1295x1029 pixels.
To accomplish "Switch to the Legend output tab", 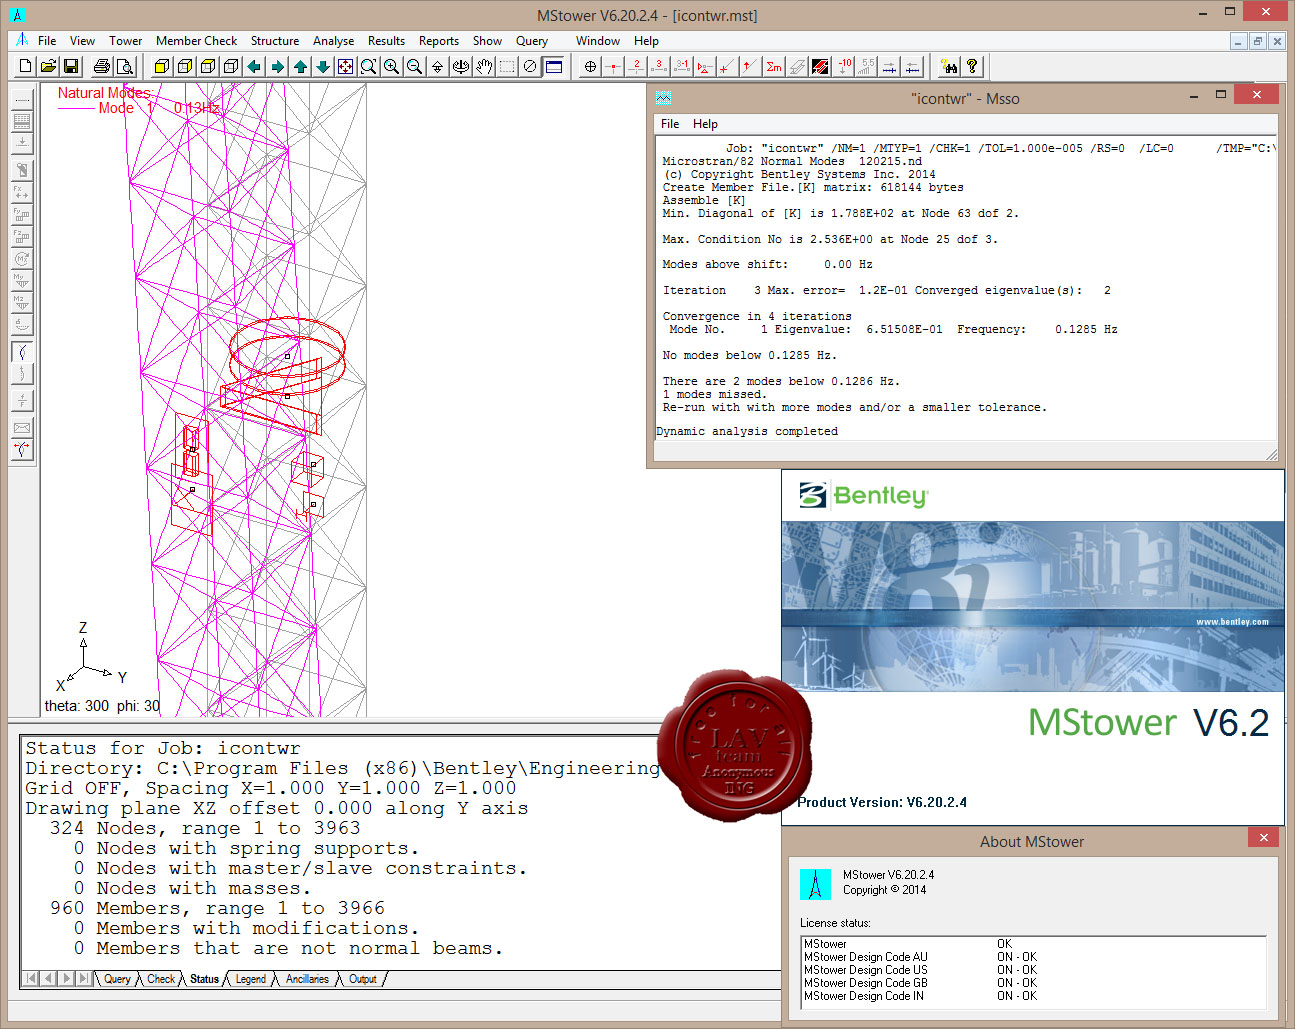I will (251, 979).
